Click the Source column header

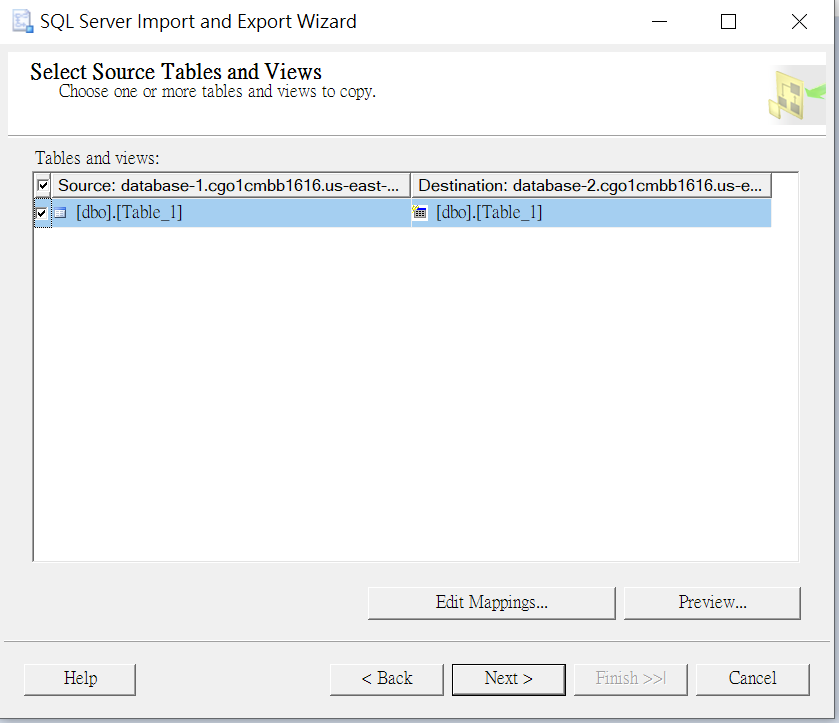pyautogui.click(x=231, y=185)
